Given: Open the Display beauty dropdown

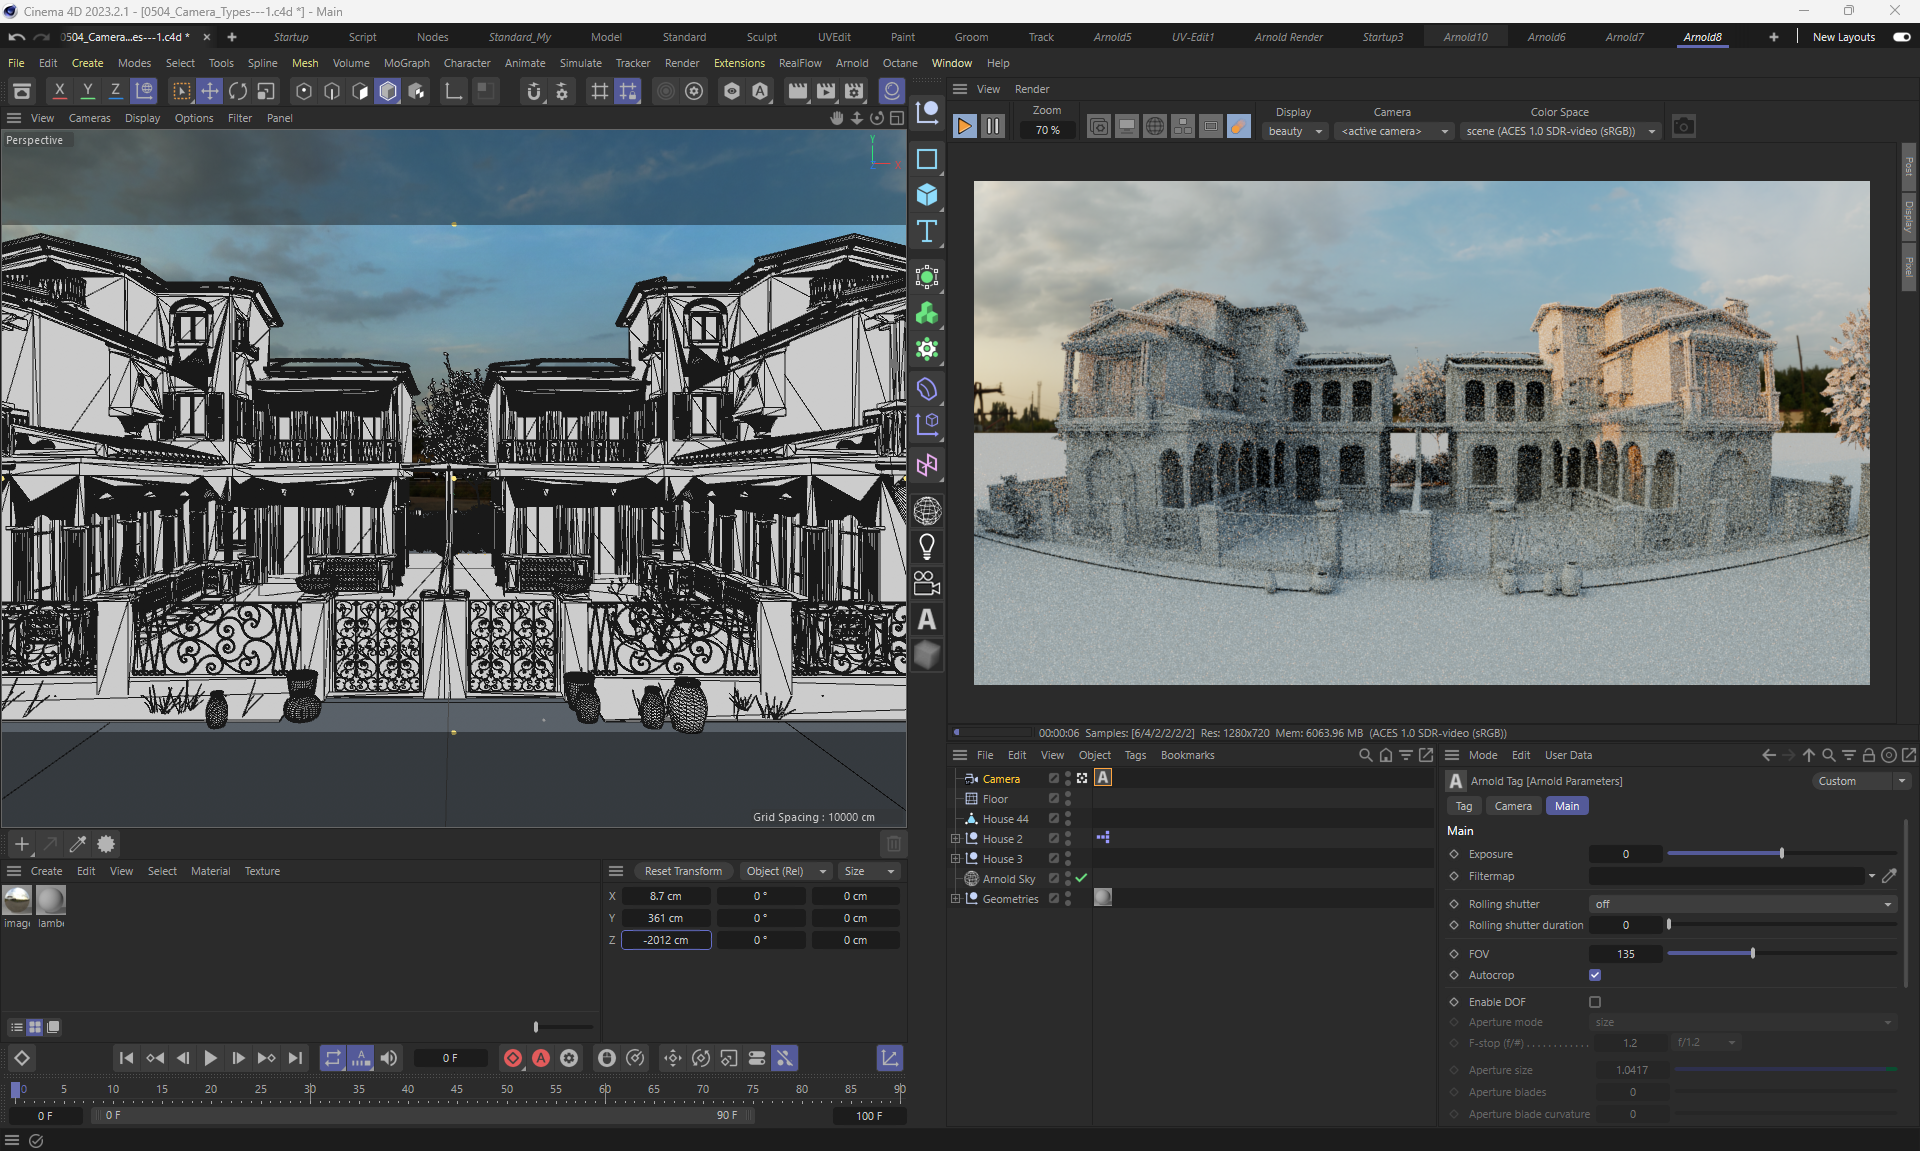Looking at the screenshot, I should click(x=1295, y=131).
